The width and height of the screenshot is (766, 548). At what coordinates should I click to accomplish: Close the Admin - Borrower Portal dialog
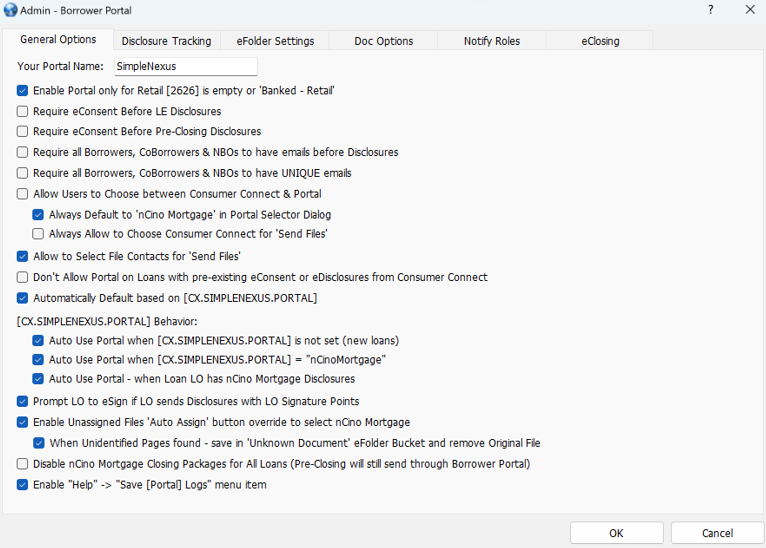click(750, 10)
